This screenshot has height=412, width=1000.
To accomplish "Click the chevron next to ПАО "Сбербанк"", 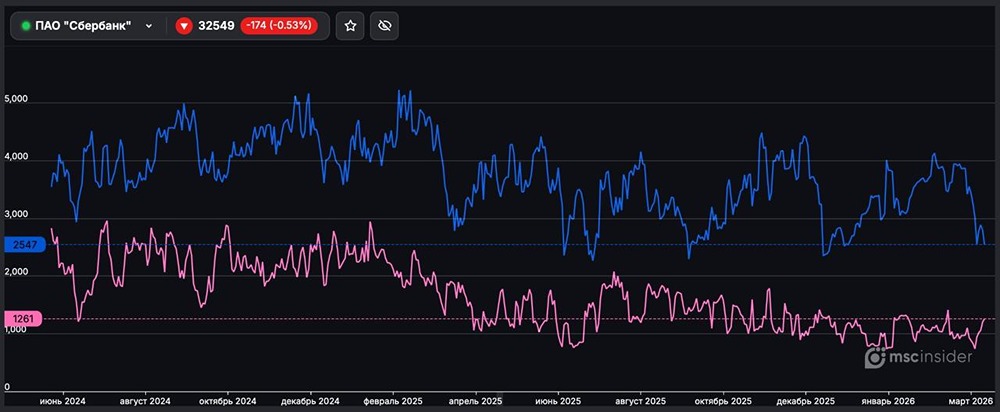I will click(x=149, y=26).
